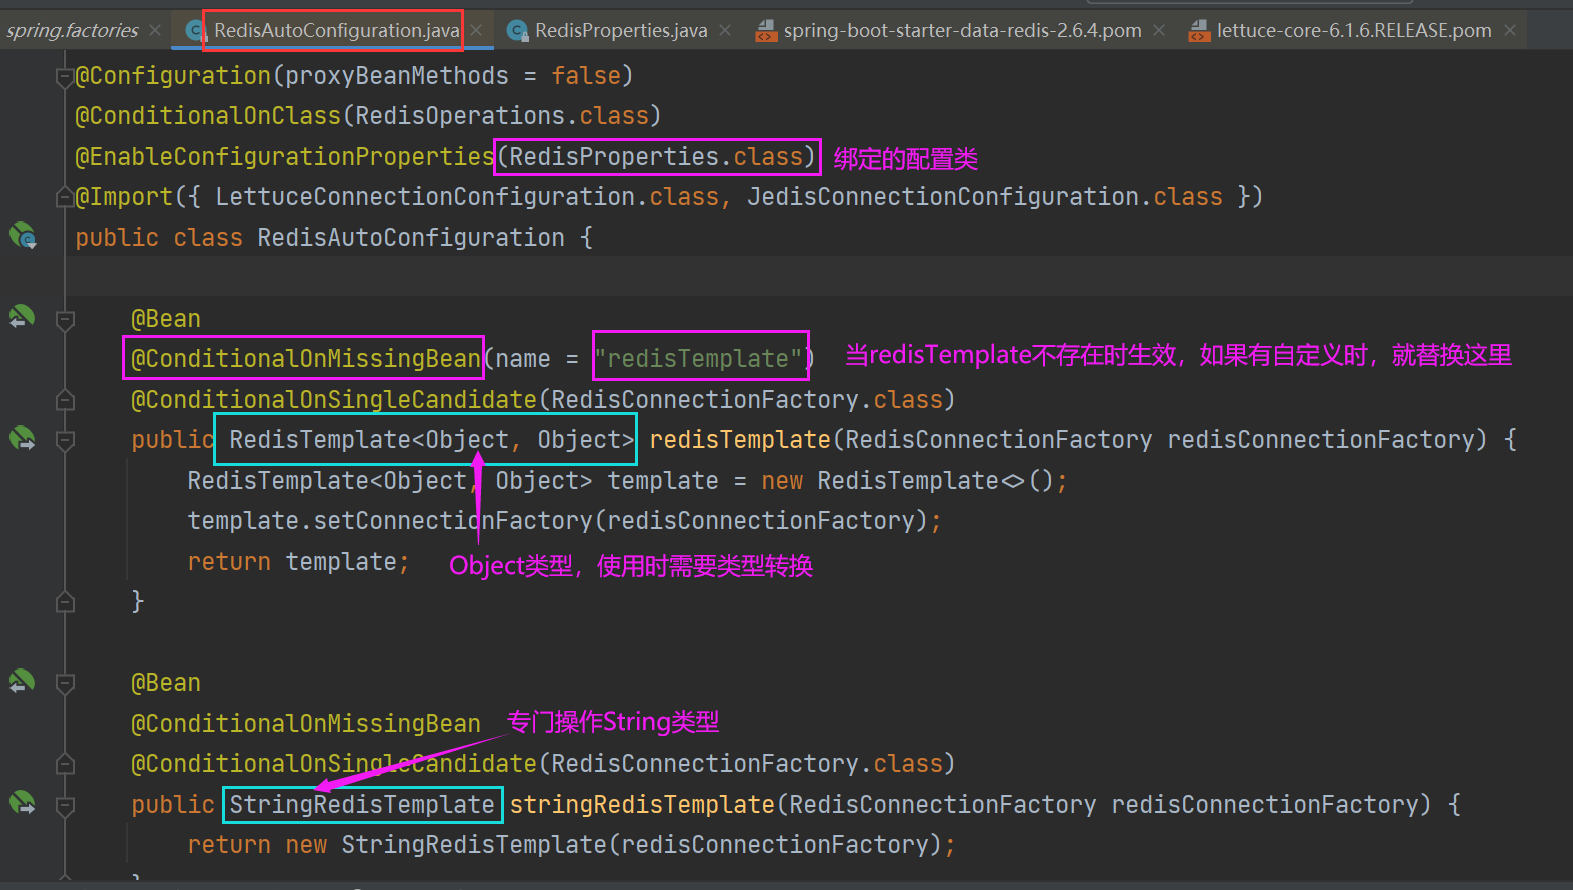Click class name RedisAutoConfiguration in declaration

(411, 238)
